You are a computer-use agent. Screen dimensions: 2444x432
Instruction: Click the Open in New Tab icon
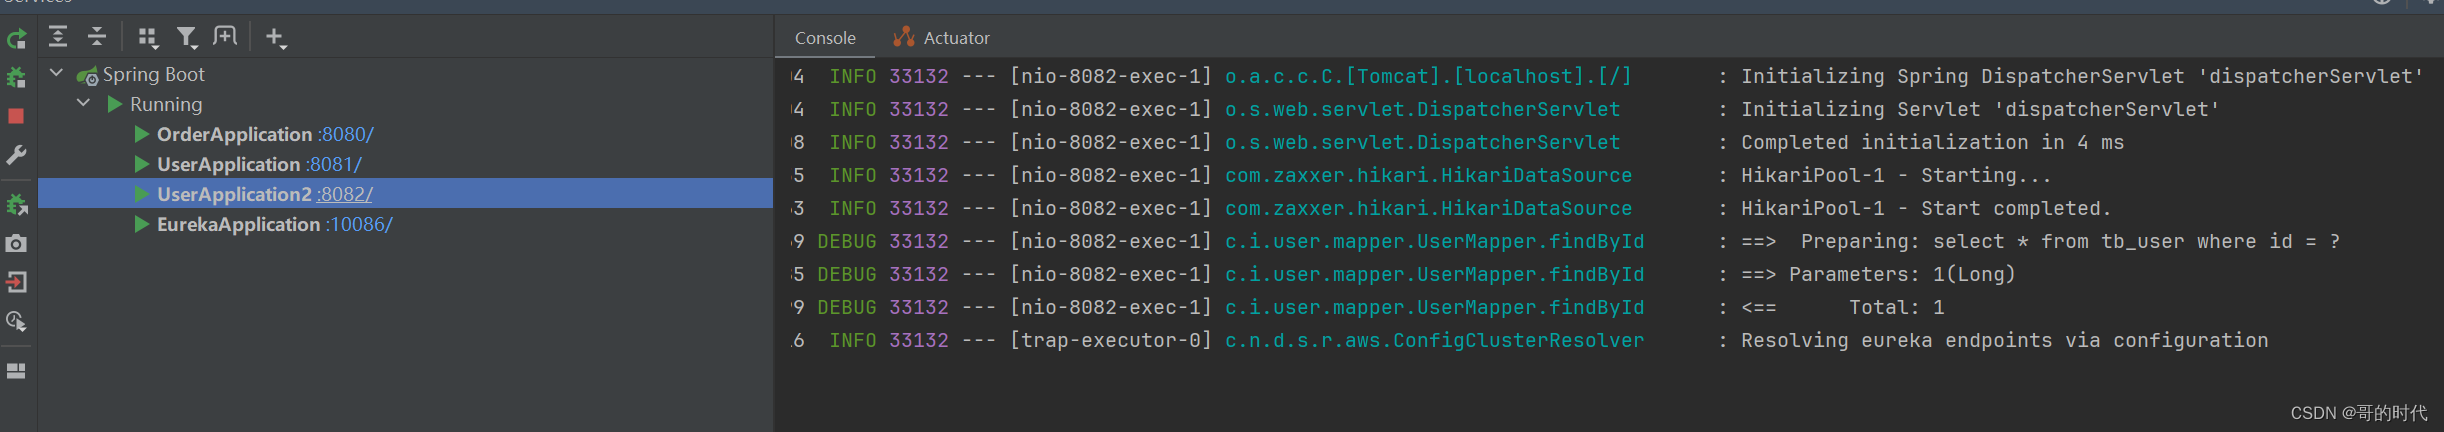coord(225,37)
